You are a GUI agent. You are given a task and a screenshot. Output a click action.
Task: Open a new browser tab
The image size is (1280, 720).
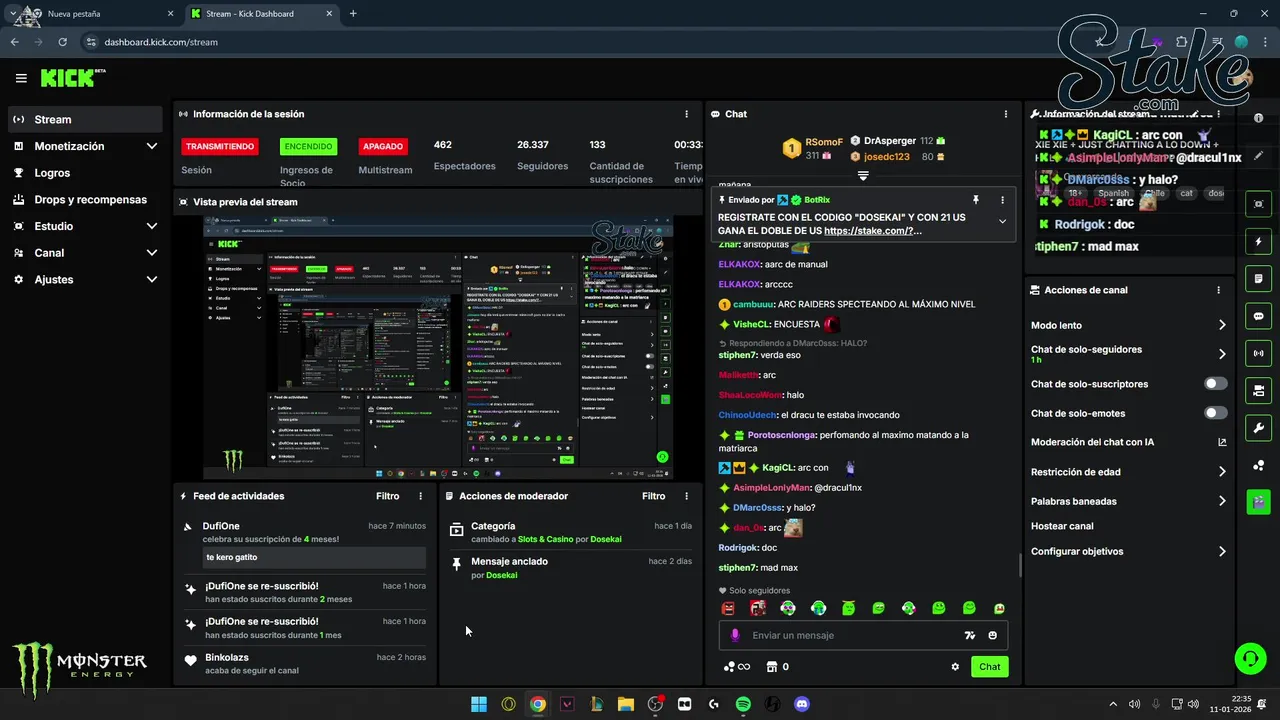tap(353, 14)
